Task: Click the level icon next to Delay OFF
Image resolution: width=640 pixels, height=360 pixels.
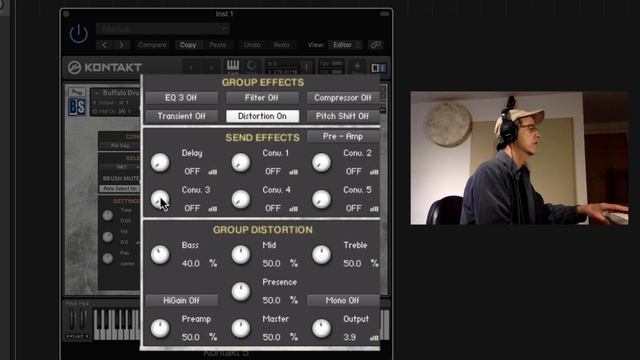Action: (213, 172)
